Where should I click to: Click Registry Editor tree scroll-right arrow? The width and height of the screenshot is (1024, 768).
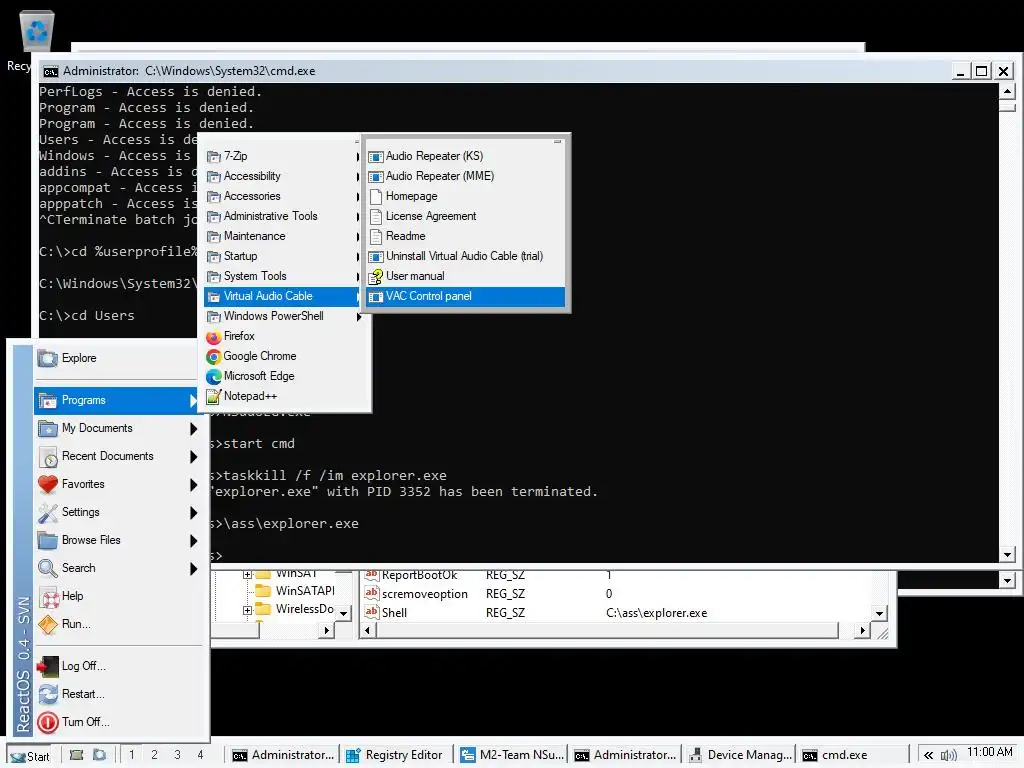coord(327,630)
